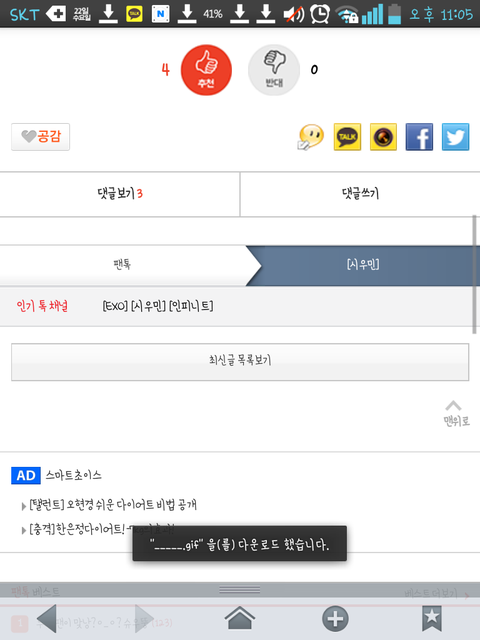Tap the yellow camera share icon
The image size is (480, 640).
(383, 137)
